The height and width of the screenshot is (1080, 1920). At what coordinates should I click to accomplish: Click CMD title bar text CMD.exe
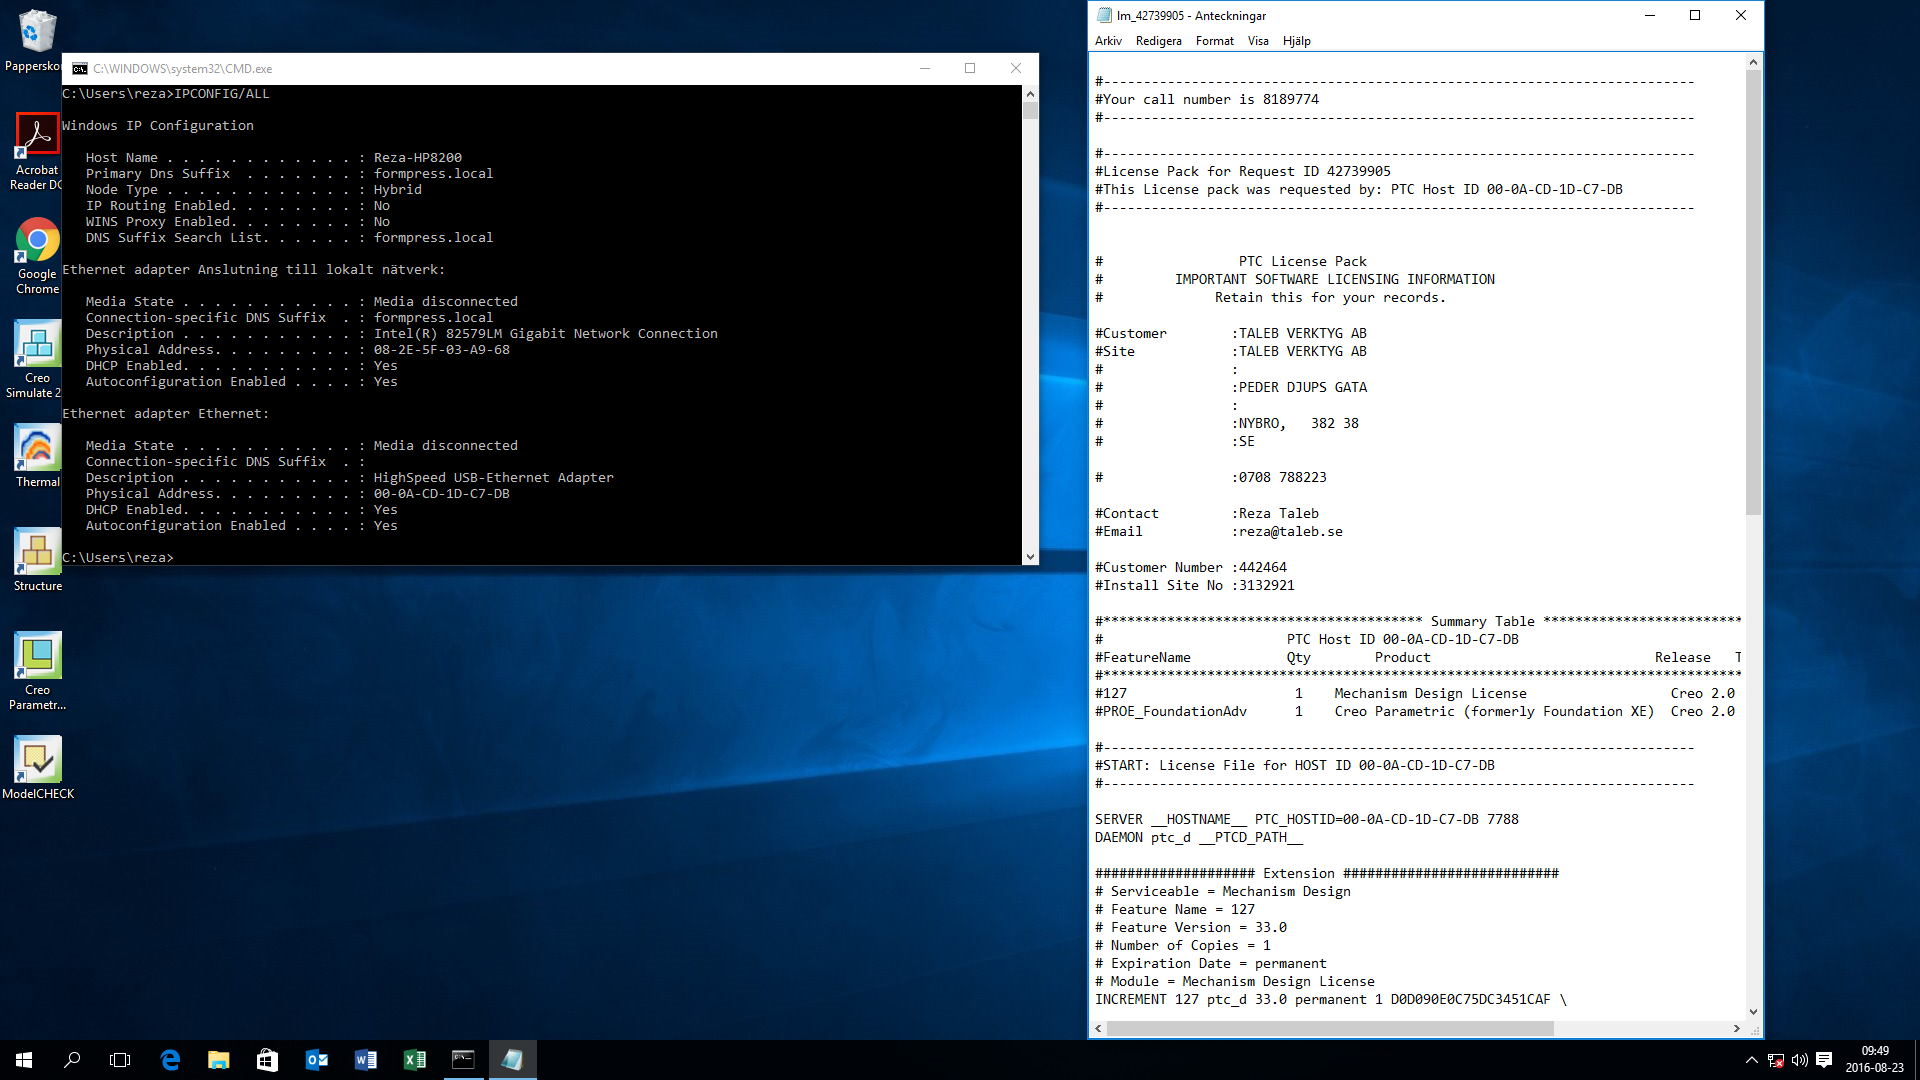pos(183,69)
